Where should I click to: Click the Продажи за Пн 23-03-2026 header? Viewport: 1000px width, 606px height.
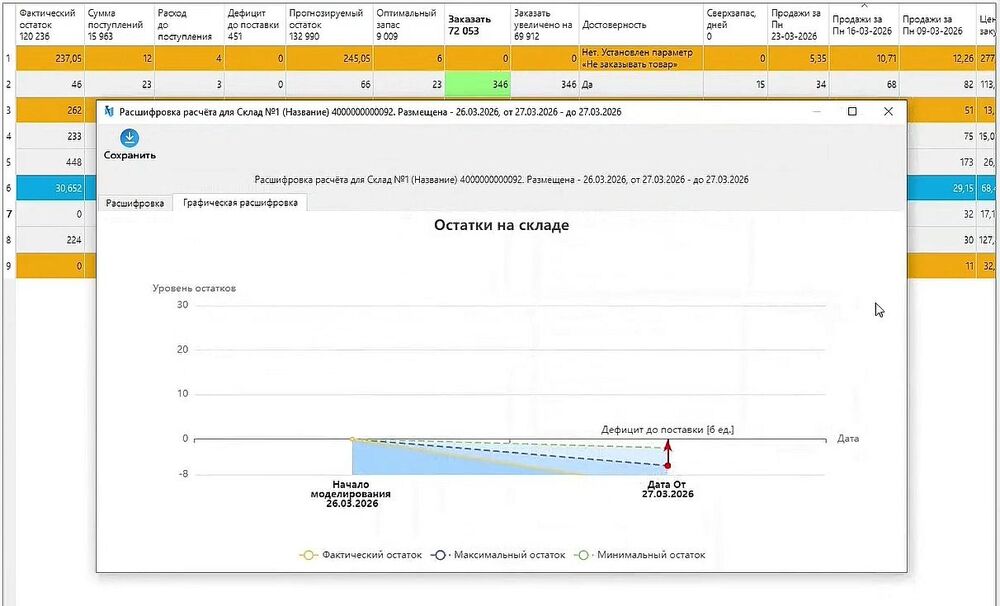point(798,24)
